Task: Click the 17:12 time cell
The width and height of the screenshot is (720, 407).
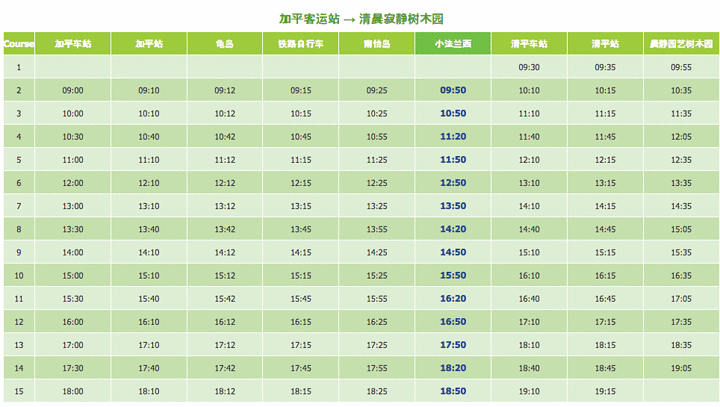Action: (225, 345)
